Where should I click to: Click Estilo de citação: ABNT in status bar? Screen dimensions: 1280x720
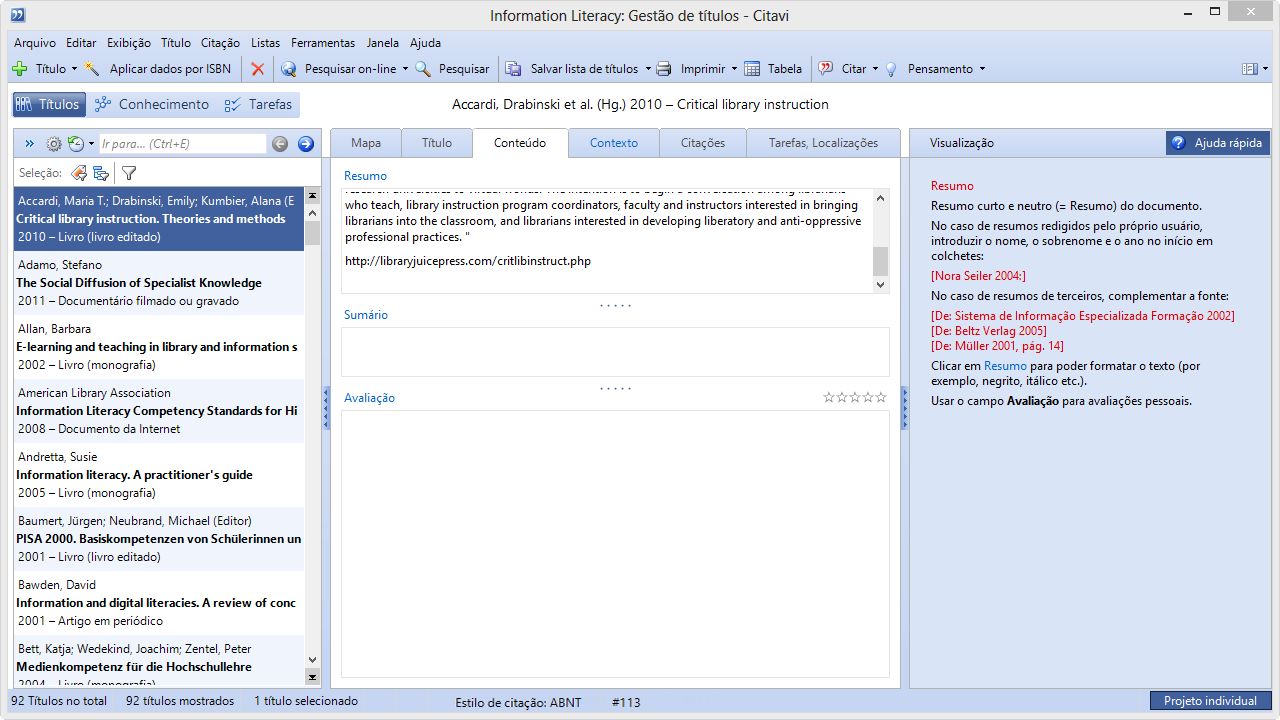tap(518, 702)
